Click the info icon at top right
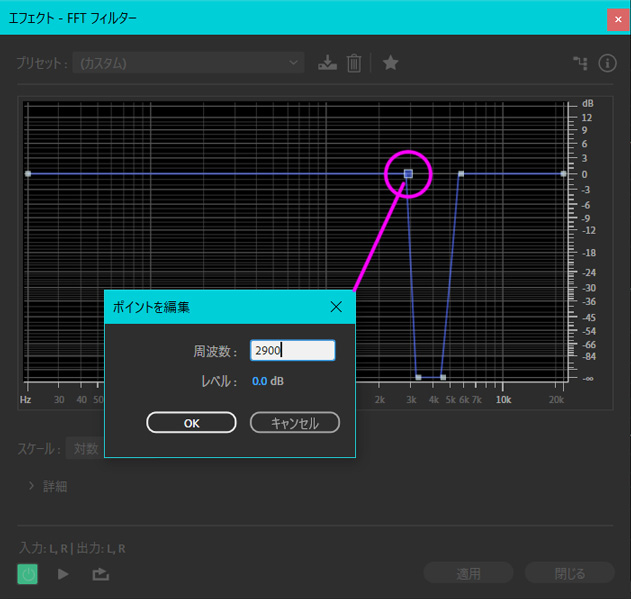This screenshot has height=599, width=631. pos(607,63)
